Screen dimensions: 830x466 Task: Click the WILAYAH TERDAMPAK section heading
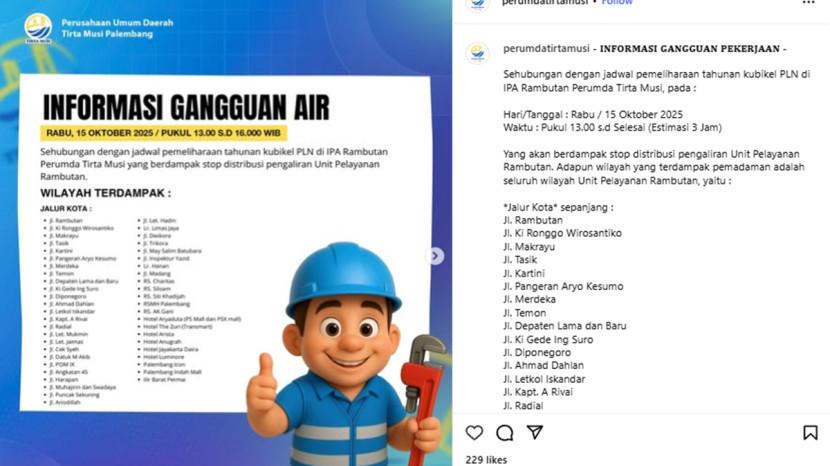tap(105, 193)
